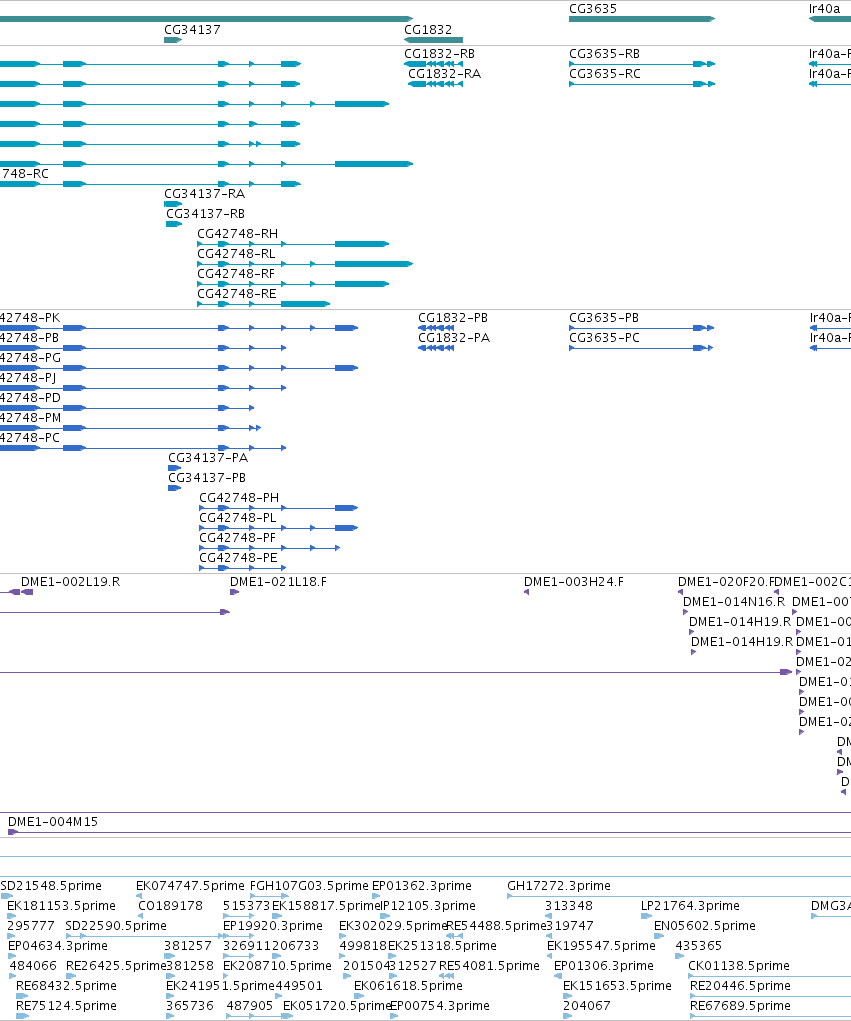Screen dimensions: 851x1021
Task: Open the DME1-014N16.R BAC end label
Action: click(x=734, y=602)
